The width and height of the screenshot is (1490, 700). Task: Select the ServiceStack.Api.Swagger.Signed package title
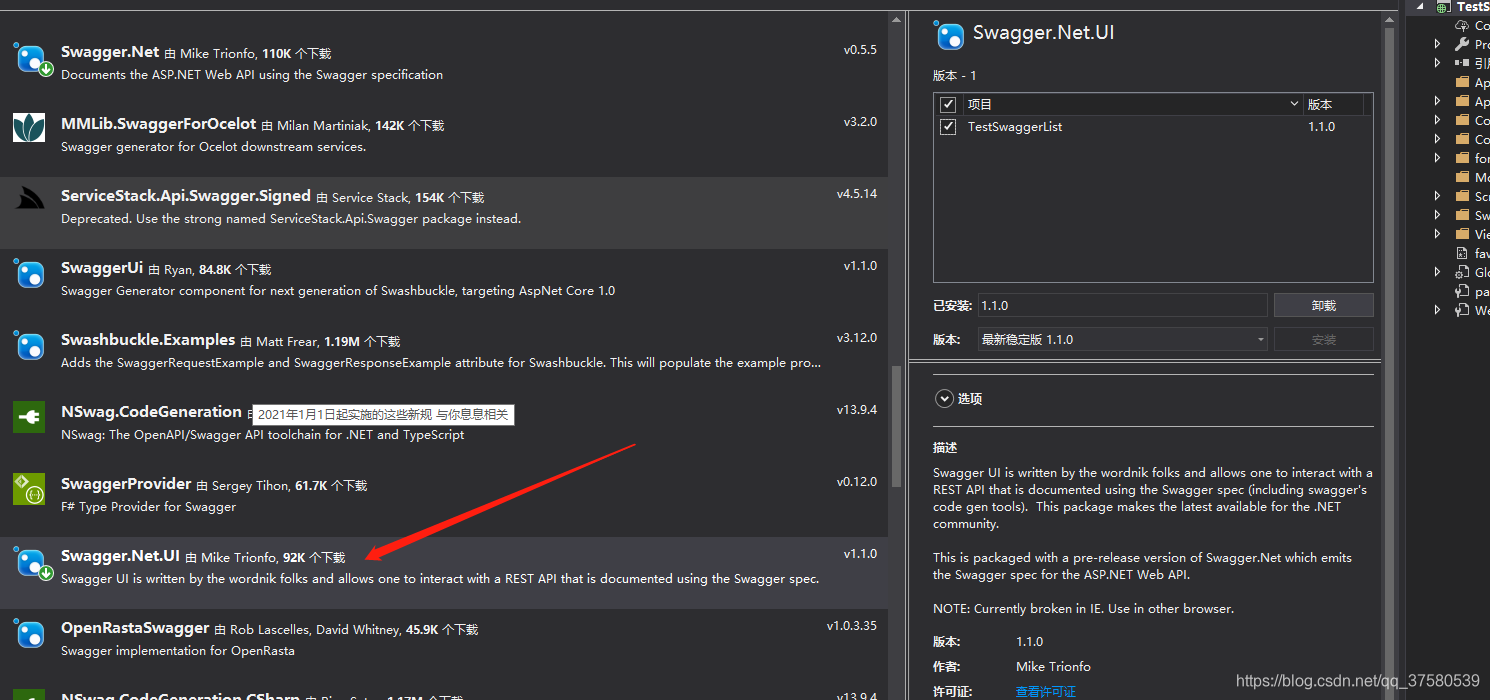[186, 196]
